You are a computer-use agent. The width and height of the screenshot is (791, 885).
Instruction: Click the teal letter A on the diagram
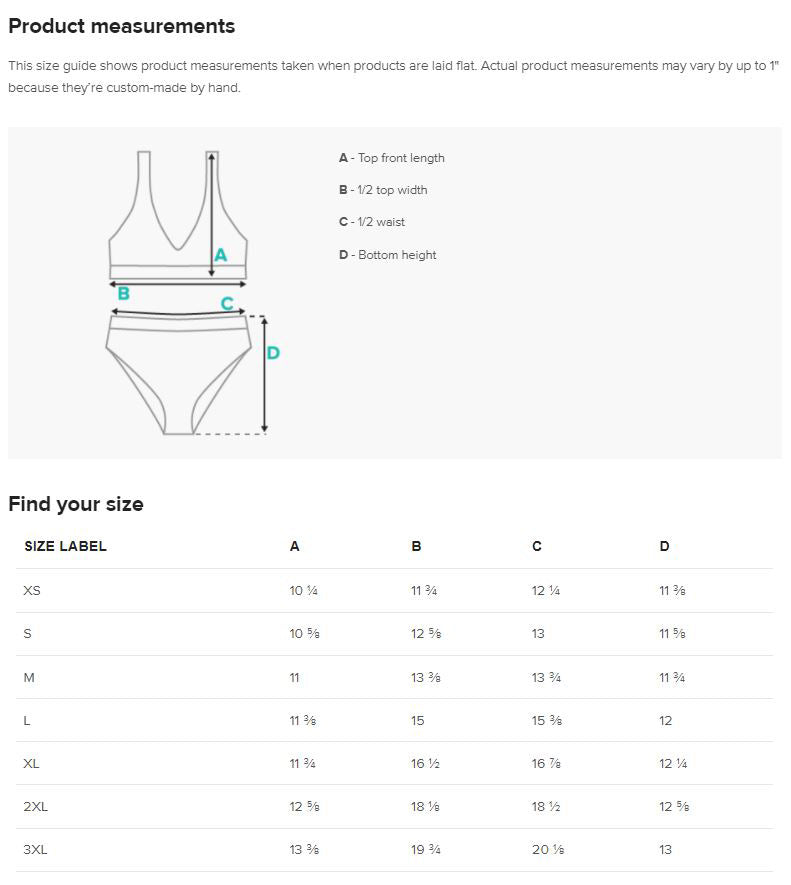pos(221,255)
